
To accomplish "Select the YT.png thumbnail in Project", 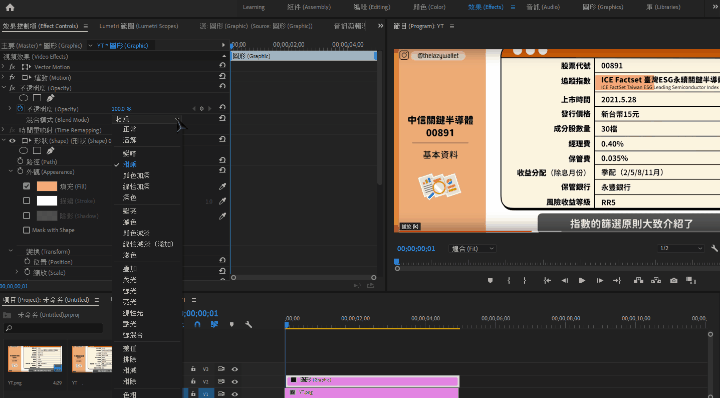I will [x=35, y=359].
